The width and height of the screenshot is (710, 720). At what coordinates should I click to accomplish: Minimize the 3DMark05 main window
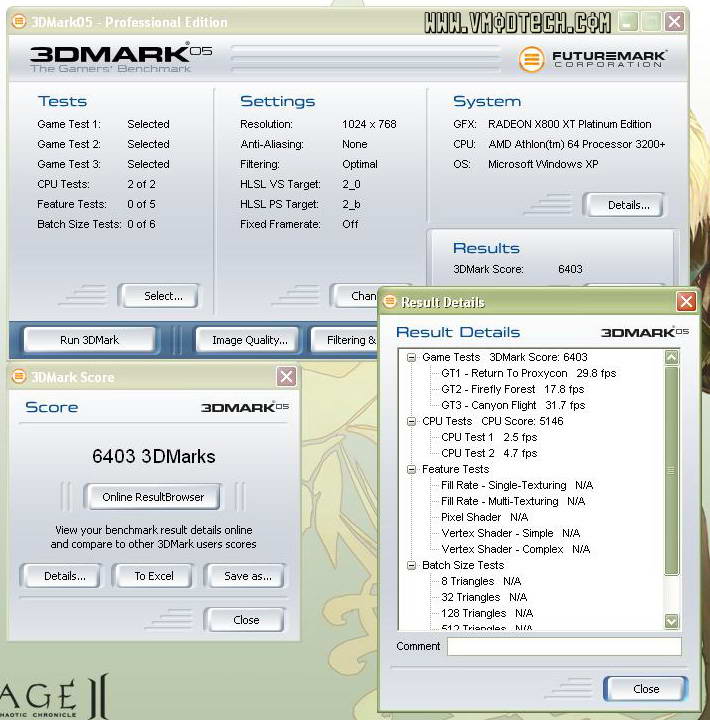pyautogui.click(x=628, y=22)
